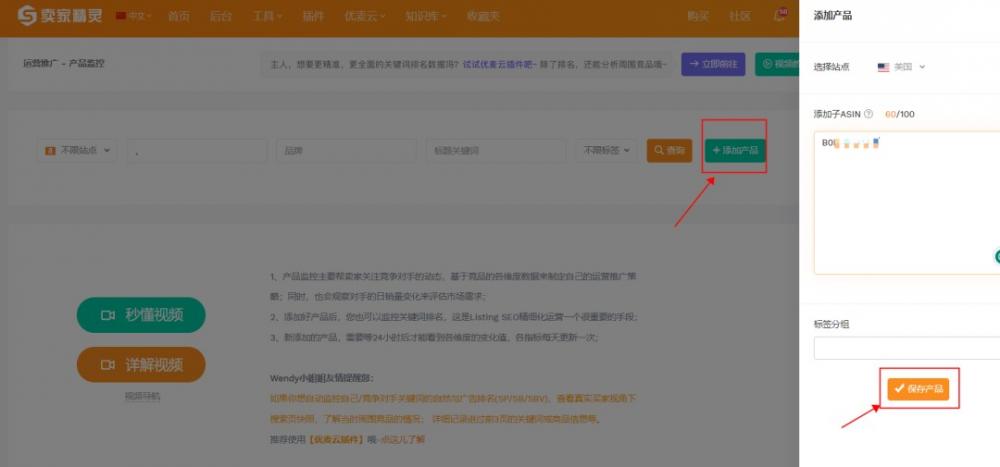Open the 工具 menu in navigation bar
Viewport: 1000px width, 467px height.
[267, 17]
